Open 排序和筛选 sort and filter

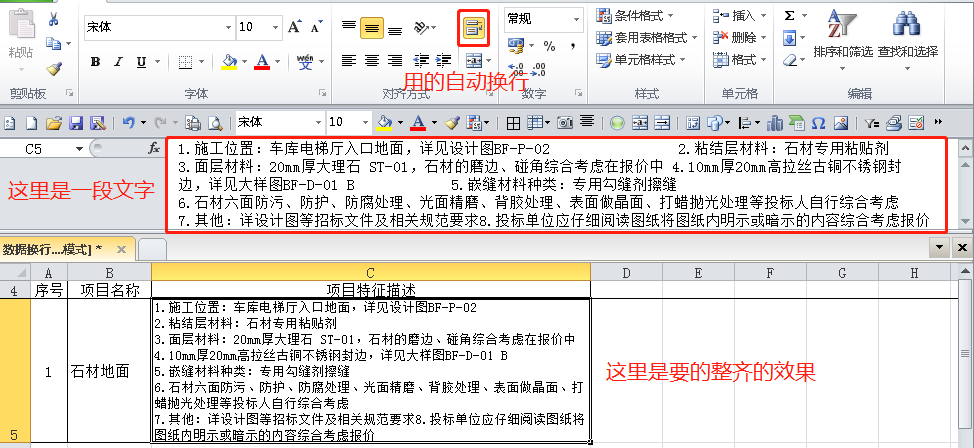click(x=843, y=40)
